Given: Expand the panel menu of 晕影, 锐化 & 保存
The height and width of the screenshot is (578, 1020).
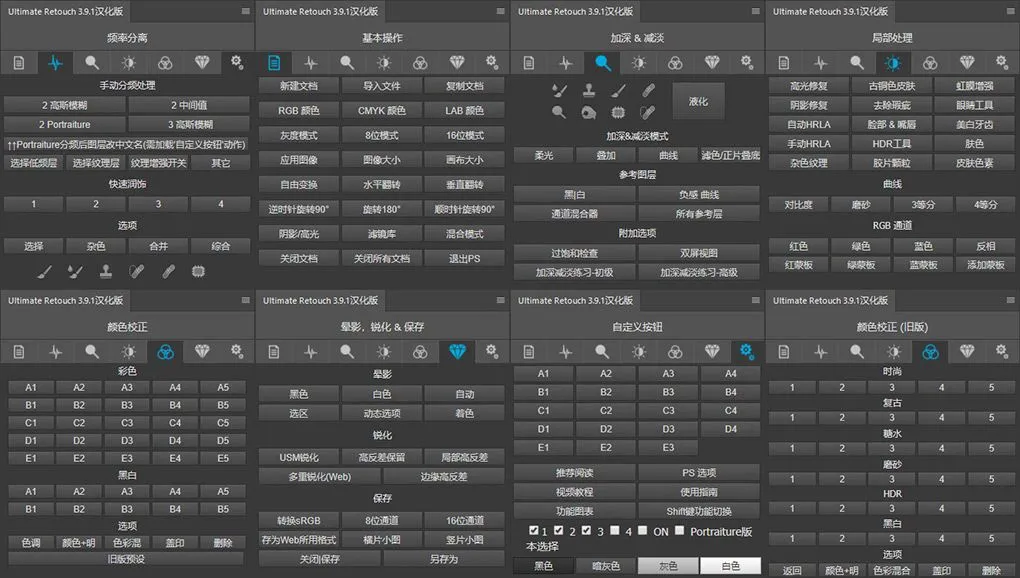Looking at the screenshot, I should pos(500,299).
